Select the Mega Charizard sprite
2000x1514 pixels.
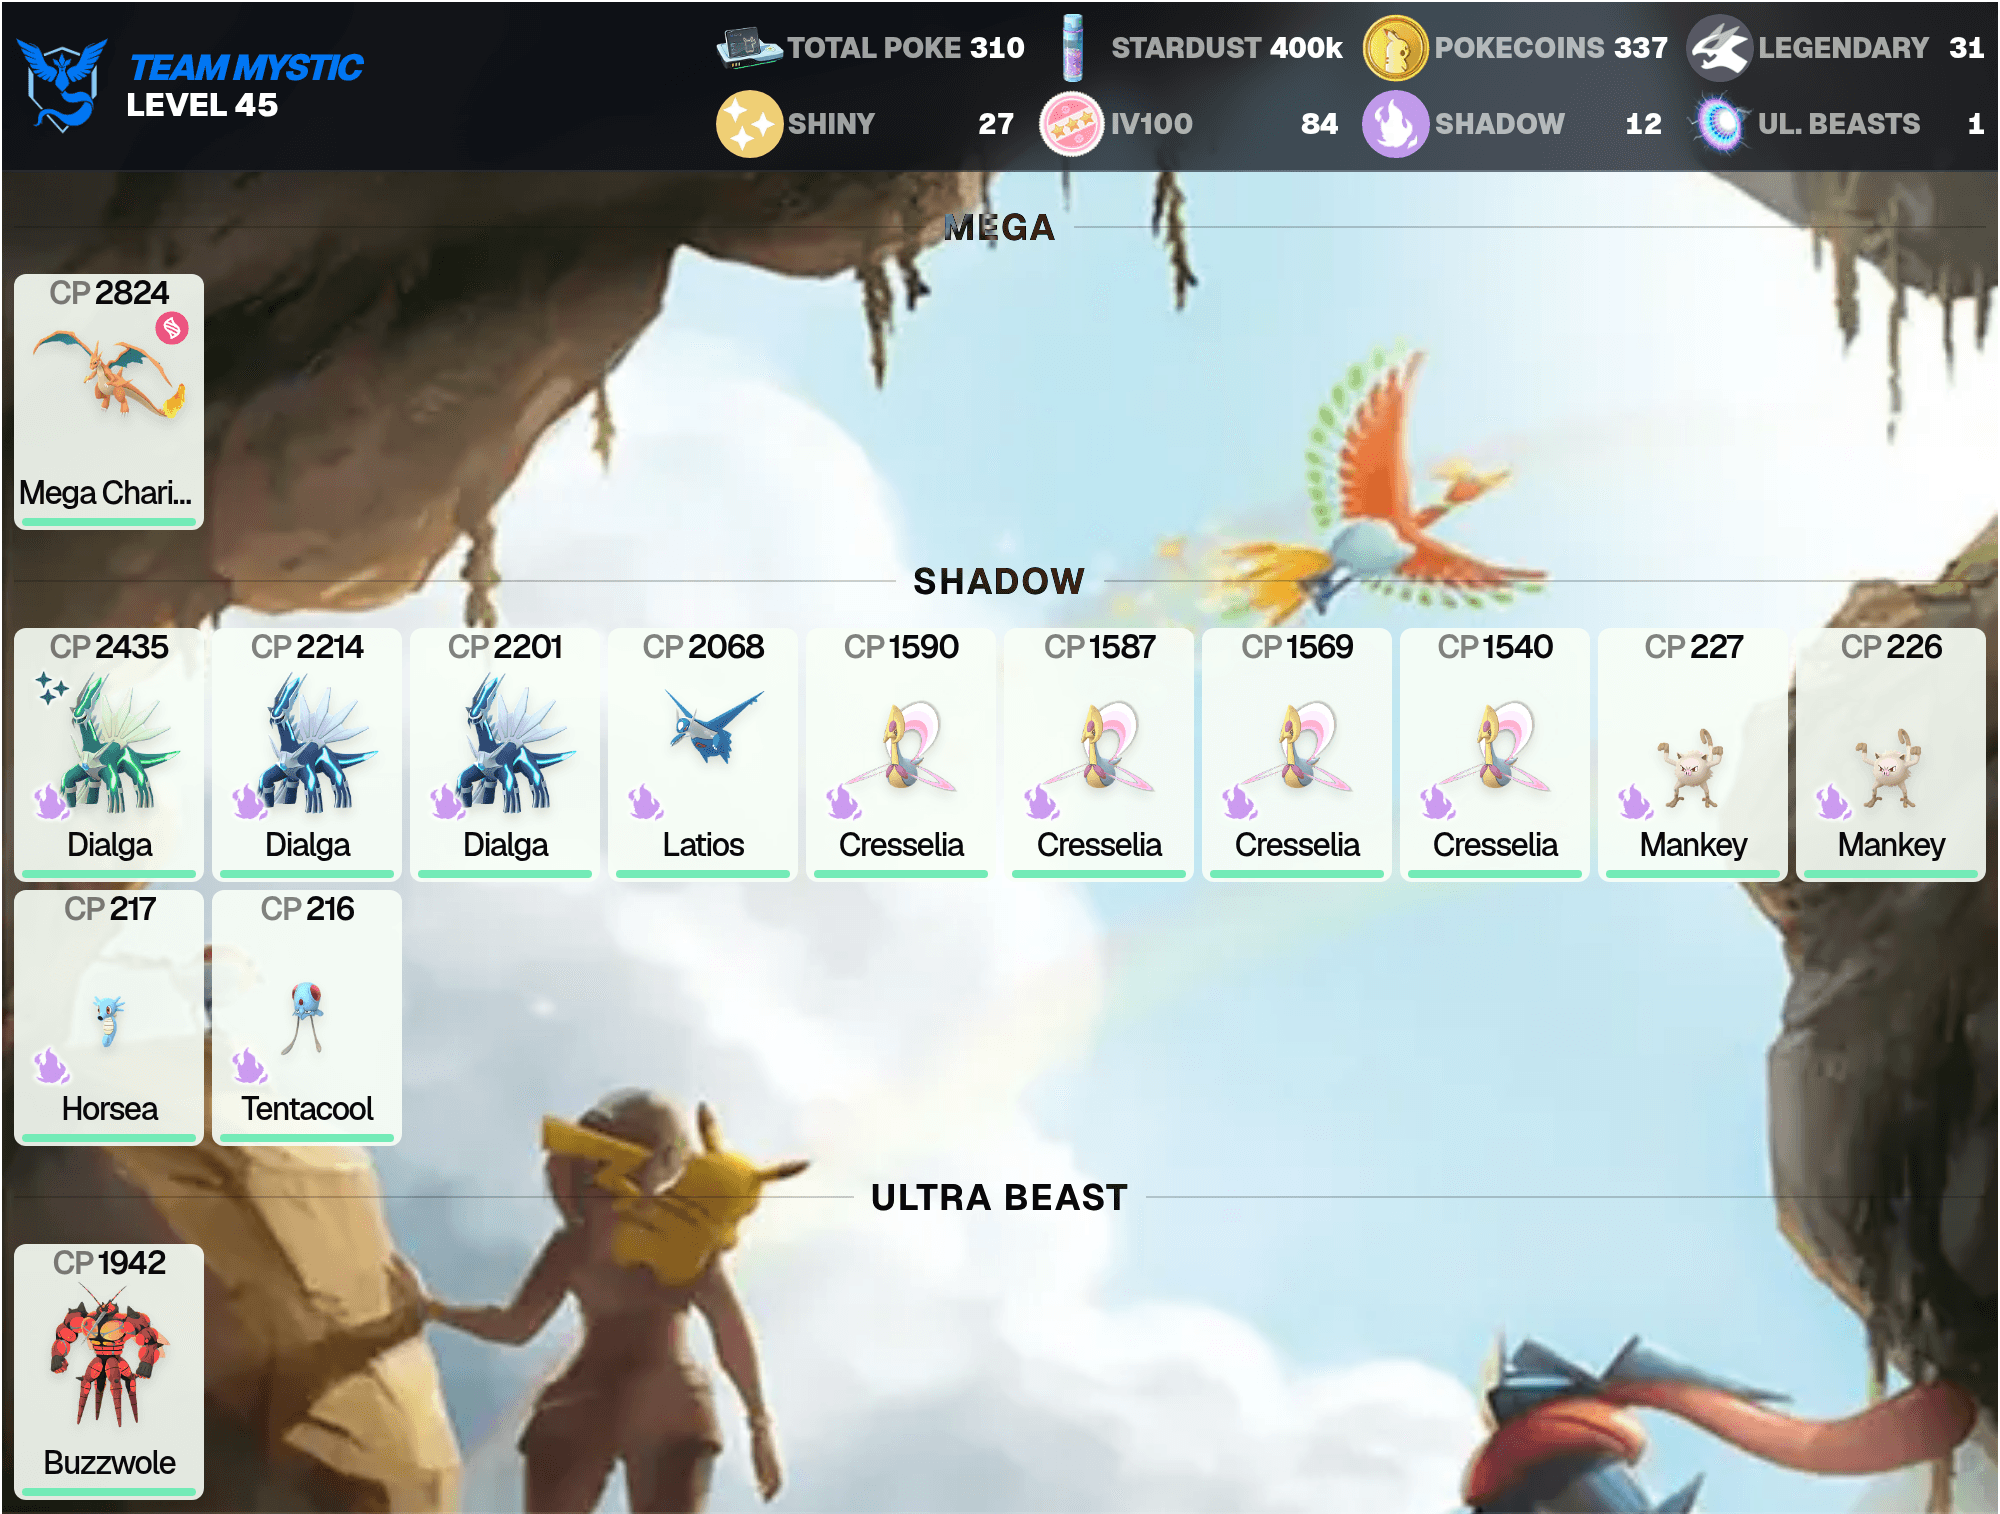pyautogui.click(x=110, y=374)
